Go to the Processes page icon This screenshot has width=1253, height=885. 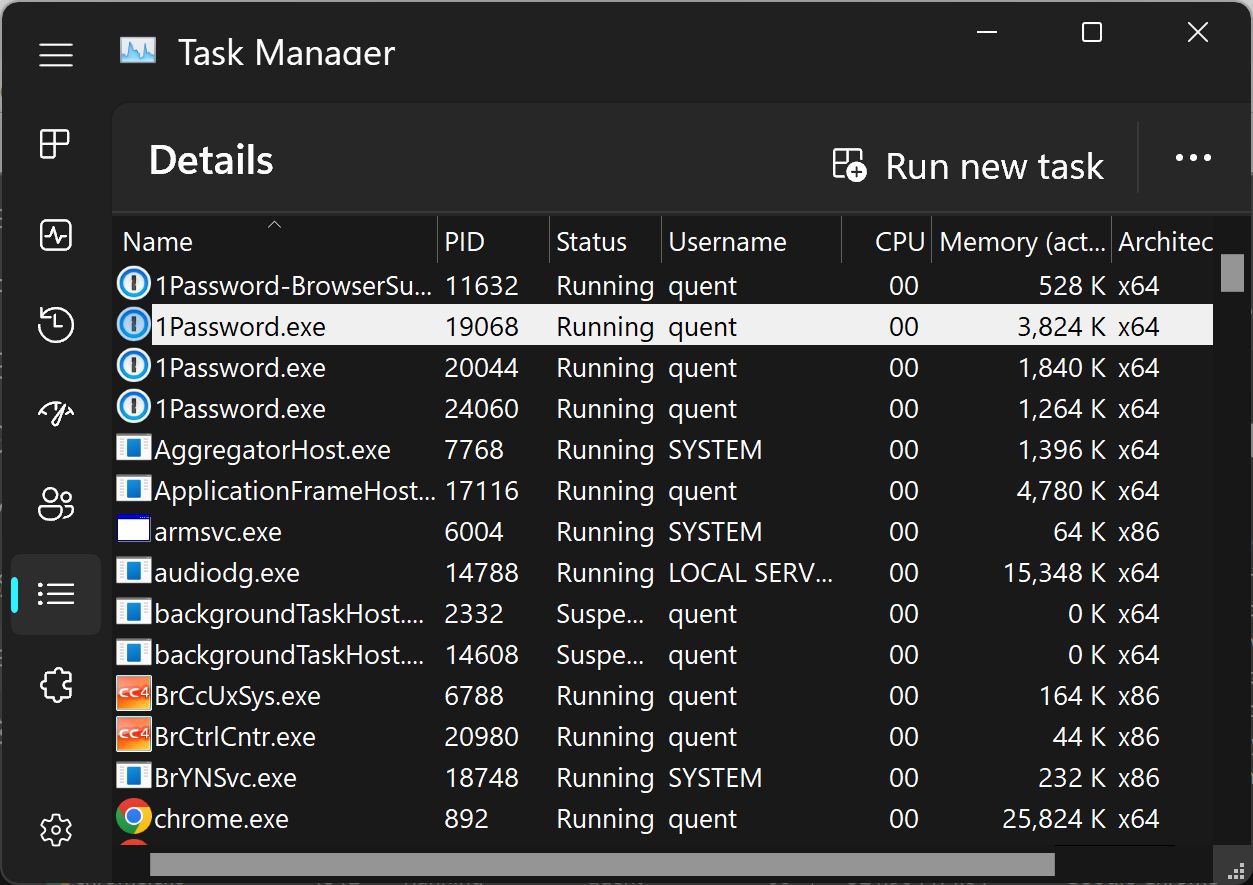(56, 145)
